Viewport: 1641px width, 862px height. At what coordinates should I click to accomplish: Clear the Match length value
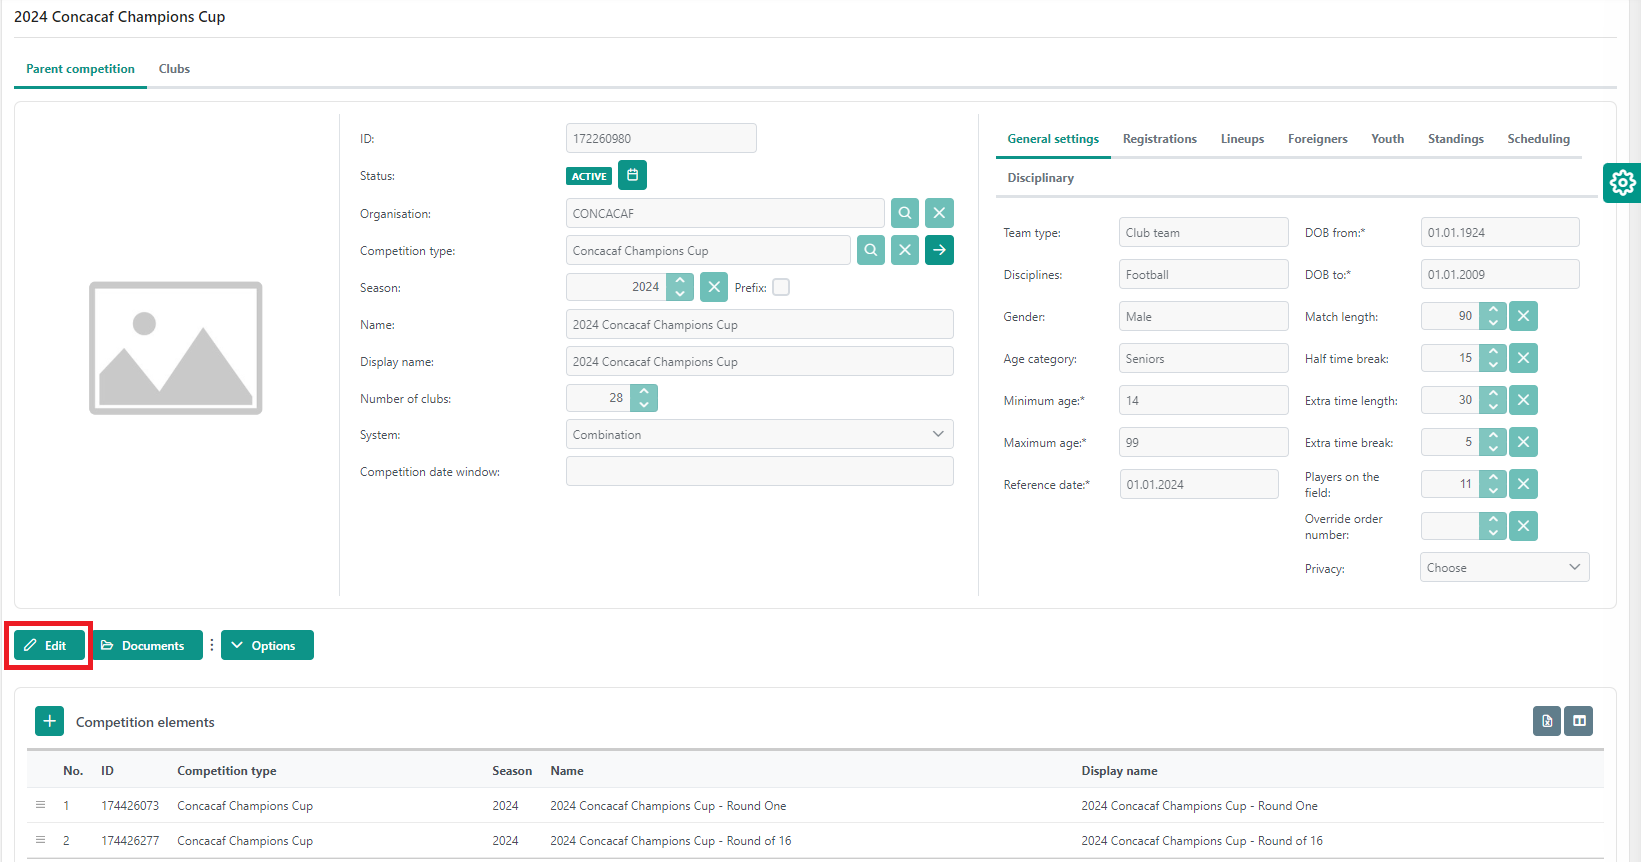[1523, 316]
